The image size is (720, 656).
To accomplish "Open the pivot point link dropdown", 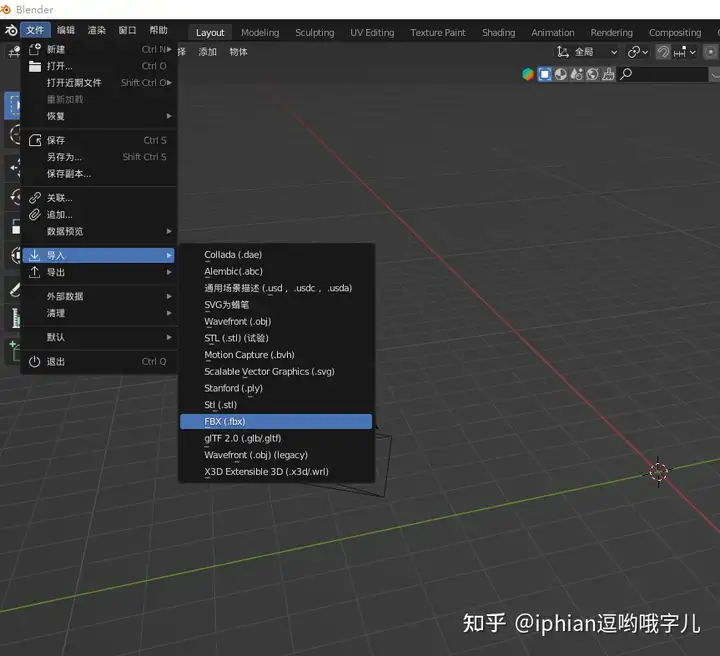I will pos(638,52).
